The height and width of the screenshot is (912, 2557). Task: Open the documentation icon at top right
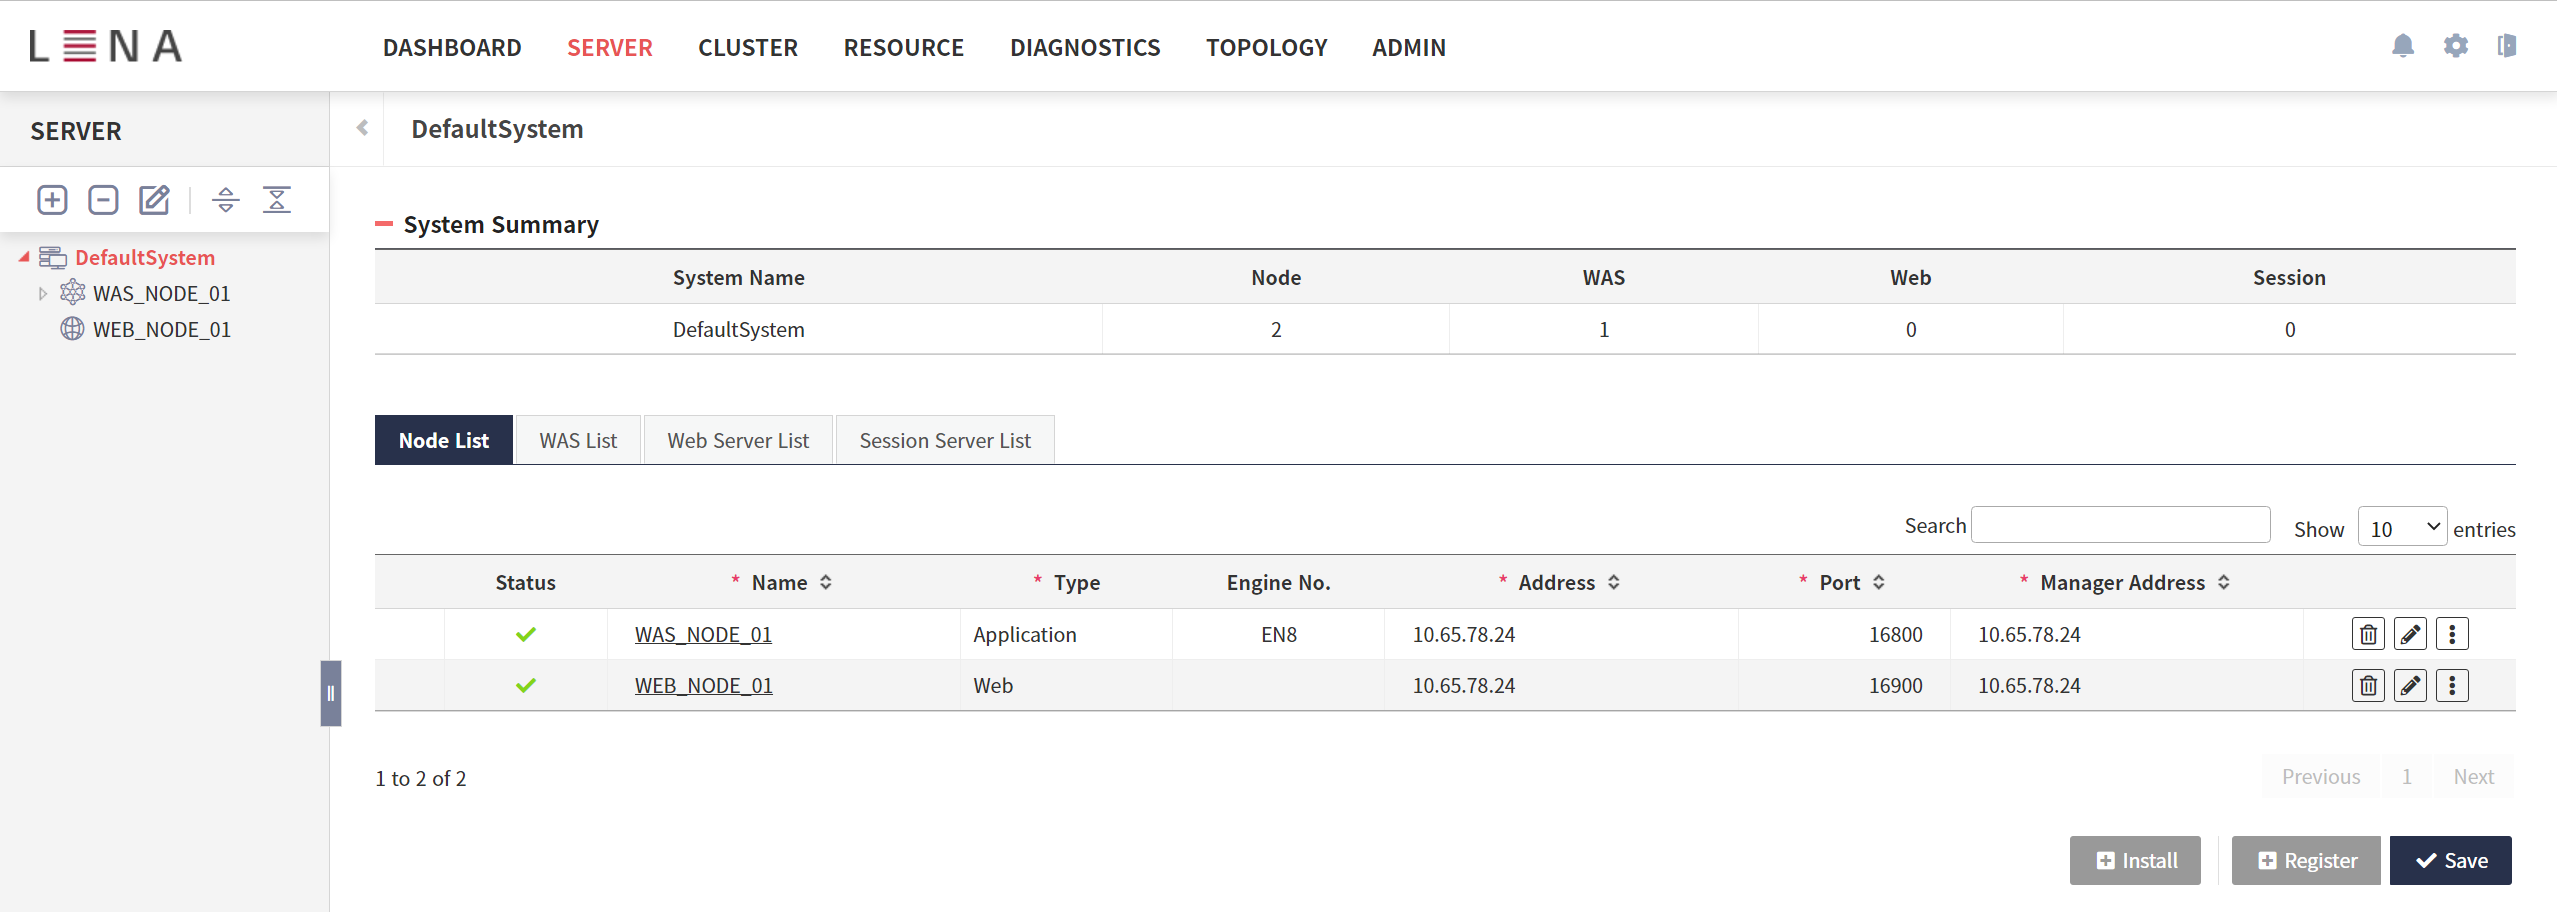click(2507, 46)
